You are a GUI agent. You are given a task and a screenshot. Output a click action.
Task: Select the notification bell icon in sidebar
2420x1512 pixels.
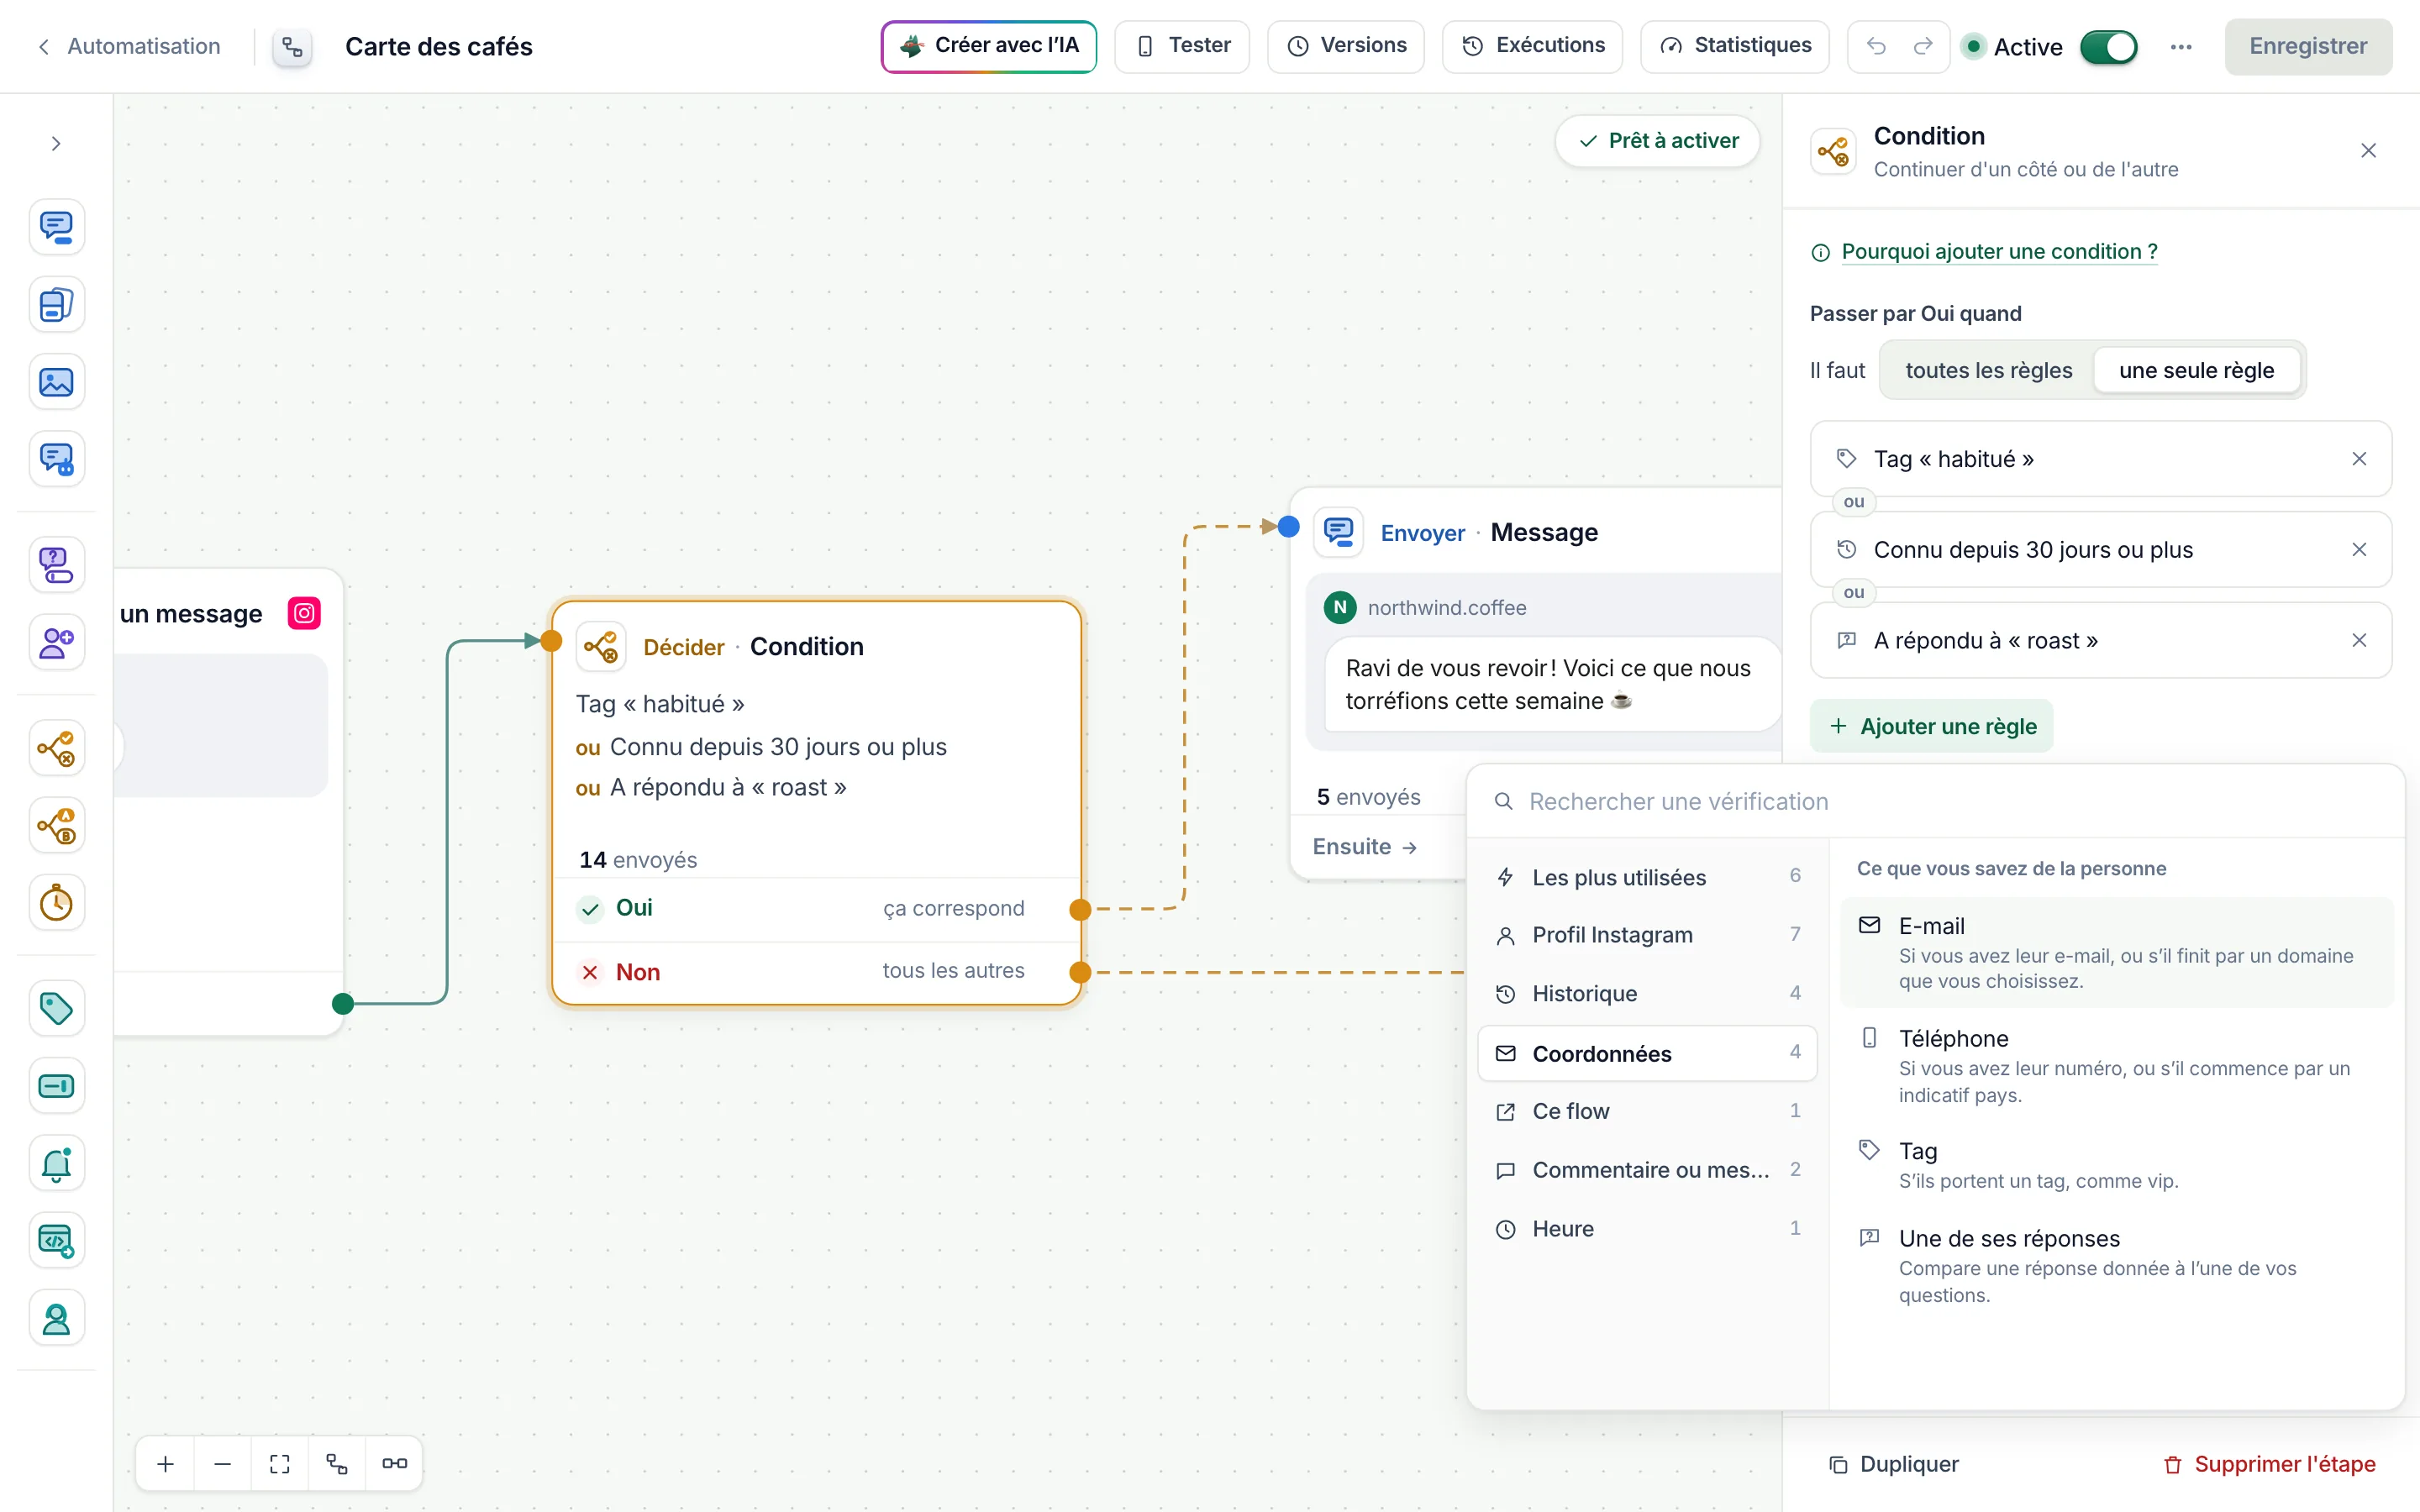[56, 1163]
